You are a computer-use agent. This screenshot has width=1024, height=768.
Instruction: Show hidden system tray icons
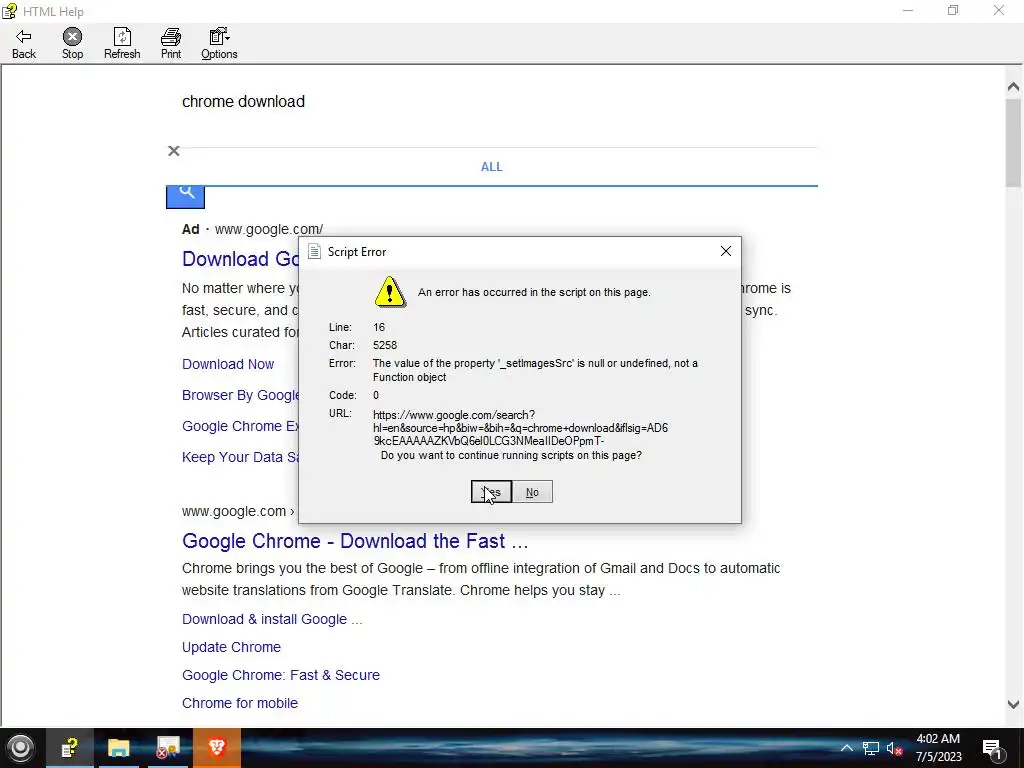pyautogui.click(x=846, y=748)
